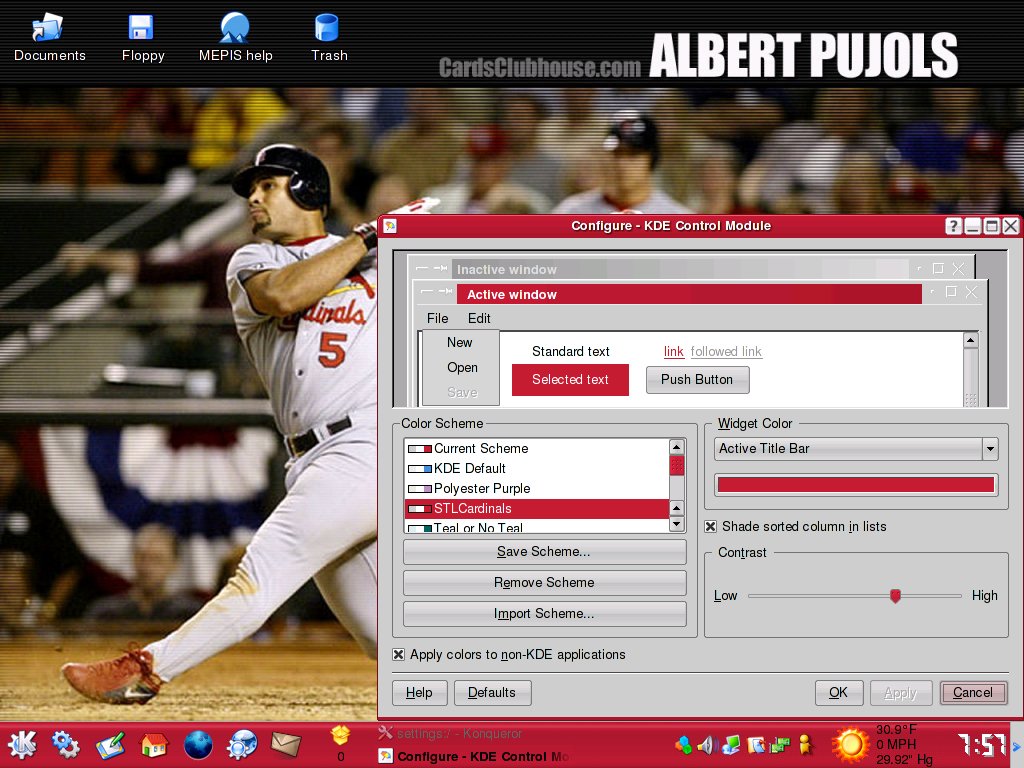1024x768 pixels.
Task: Click the bottom down arrow of scheme list scrollbar
Action: [x=677, y=524]
